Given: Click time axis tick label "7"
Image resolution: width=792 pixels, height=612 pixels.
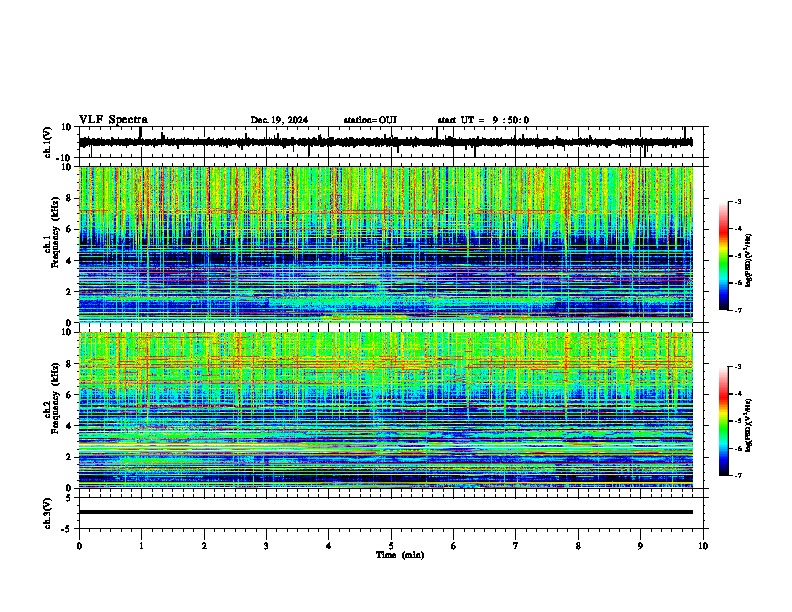Looking at the screenshot, I should pos(516,546).
